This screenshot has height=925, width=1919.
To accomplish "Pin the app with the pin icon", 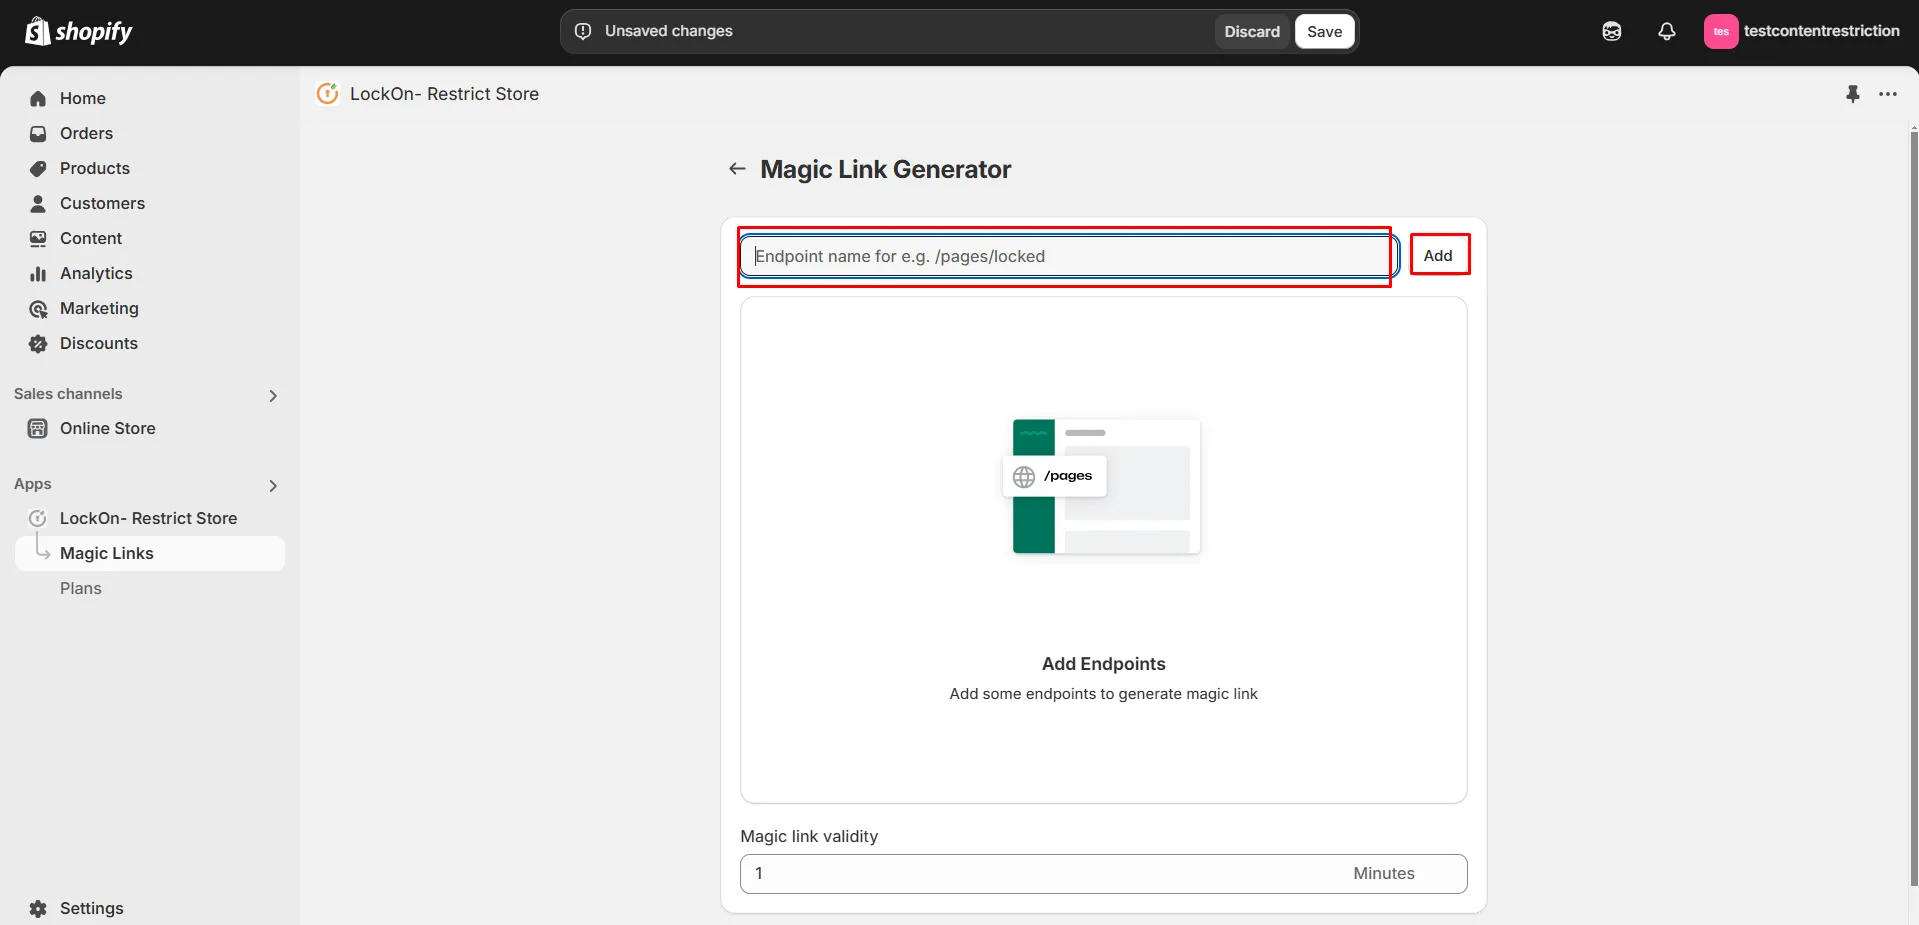I will pos(1853,94).
